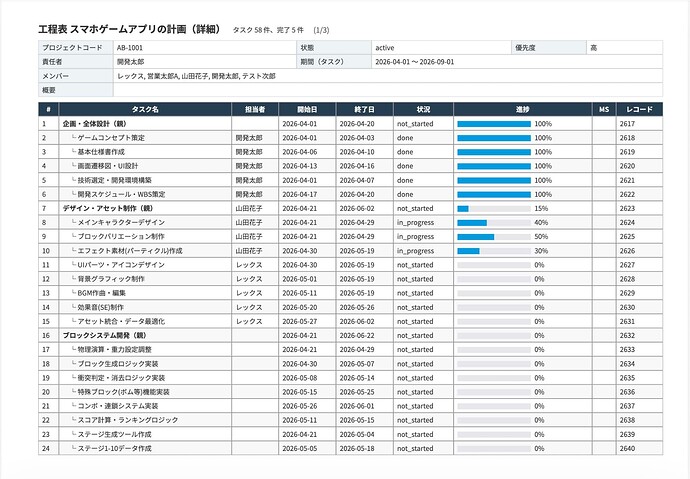The width and height of the screenshot is (690, 479).
Task: Select the task メインキャラクターデザイン
Action: 121,223
